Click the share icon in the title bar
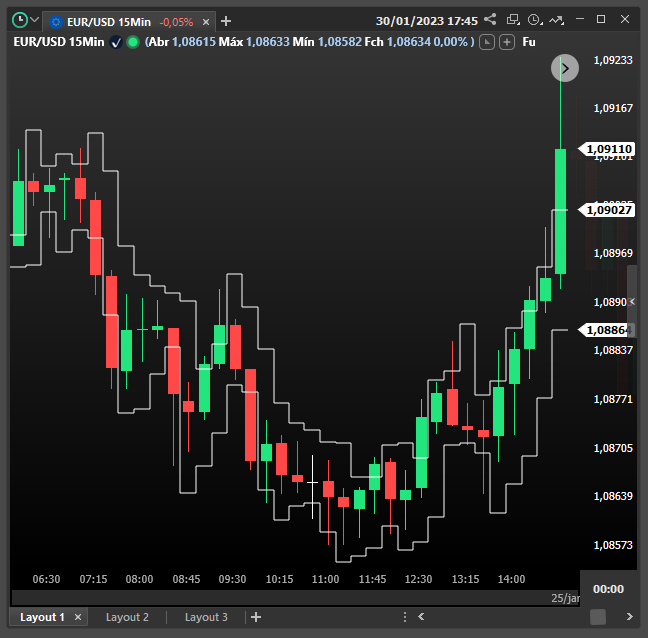The image size is (648, 638). (x=490, y=19)
